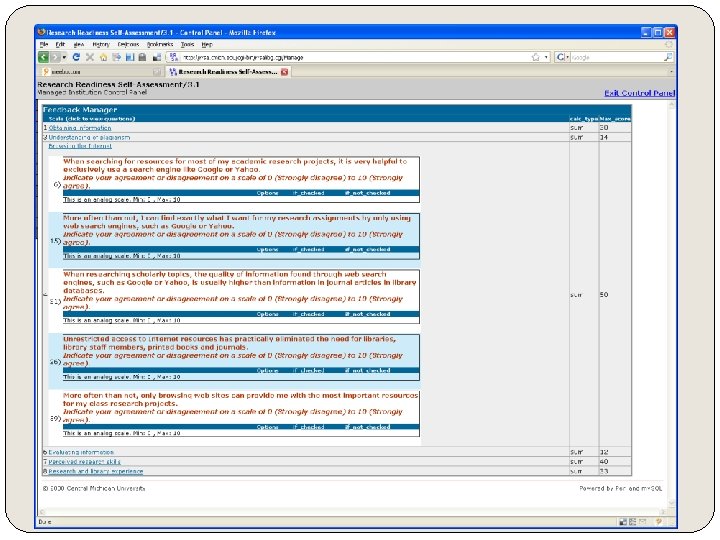Click the site favicon in address bar

pos(174,57)
